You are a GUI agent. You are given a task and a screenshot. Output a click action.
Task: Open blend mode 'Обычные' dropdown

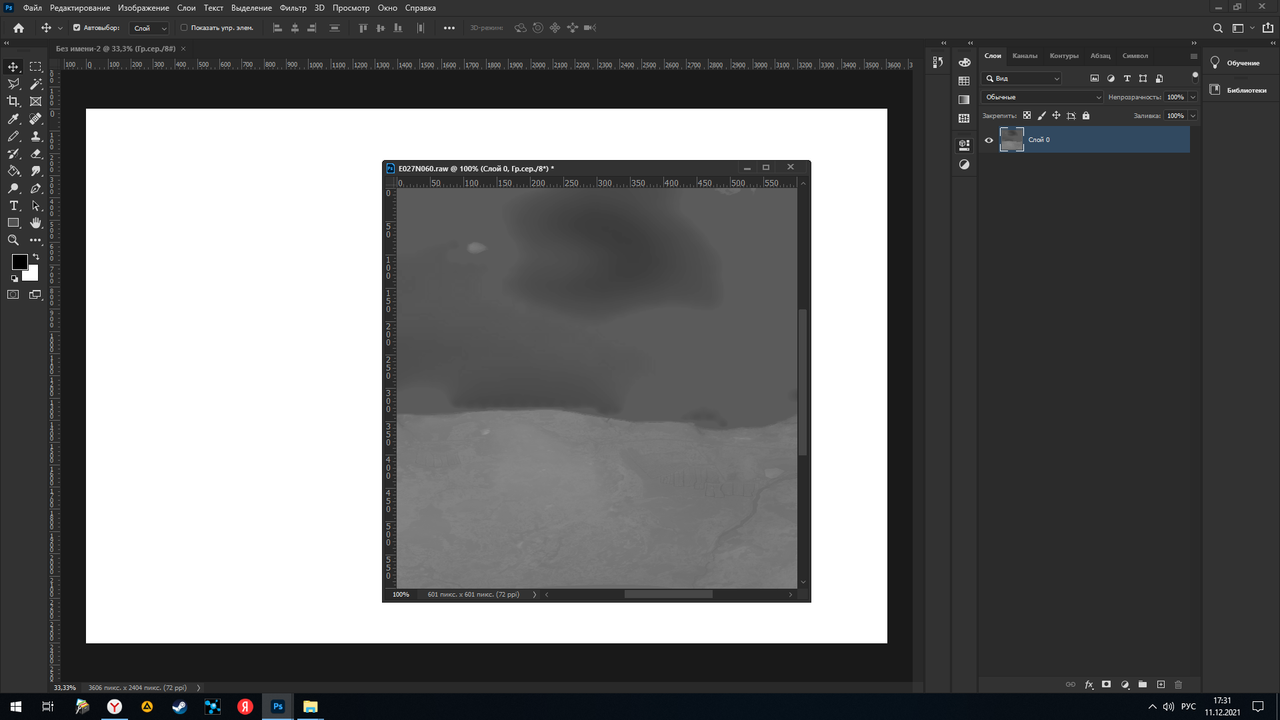pyautogui.click(x=1043, y=97)
